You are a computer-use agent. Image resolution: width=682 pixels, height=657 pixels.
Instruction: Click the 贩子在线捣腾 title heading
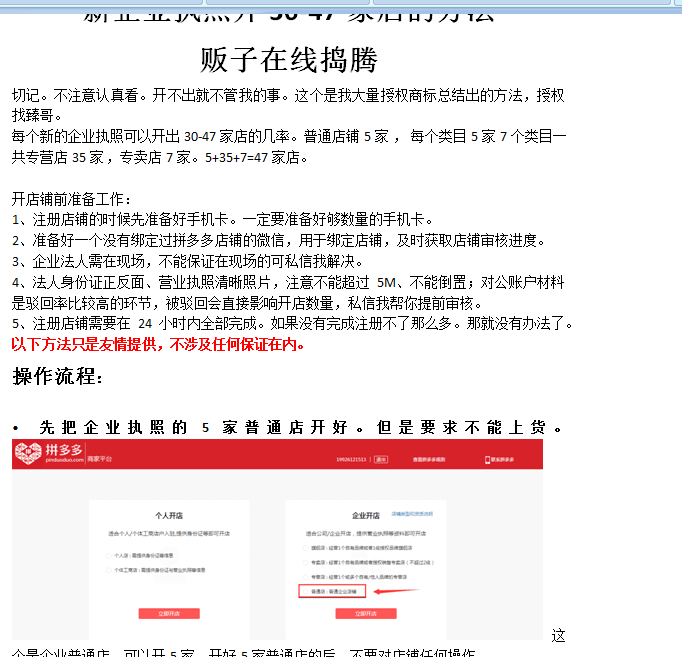pos(289,59)
